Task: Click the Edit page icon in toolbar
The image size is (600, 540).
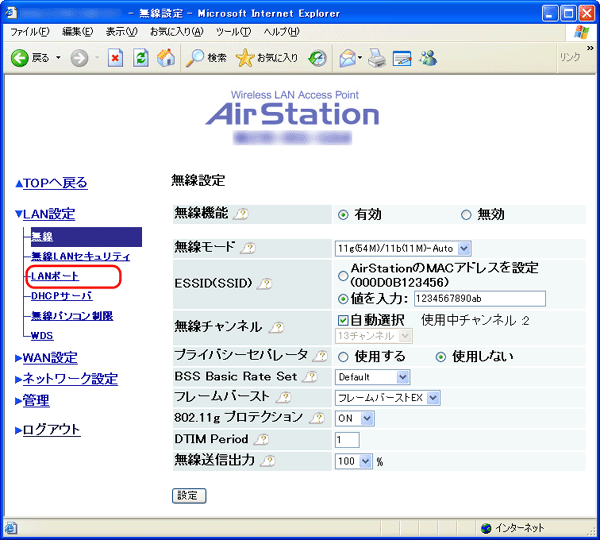Action: pos(402,58)
